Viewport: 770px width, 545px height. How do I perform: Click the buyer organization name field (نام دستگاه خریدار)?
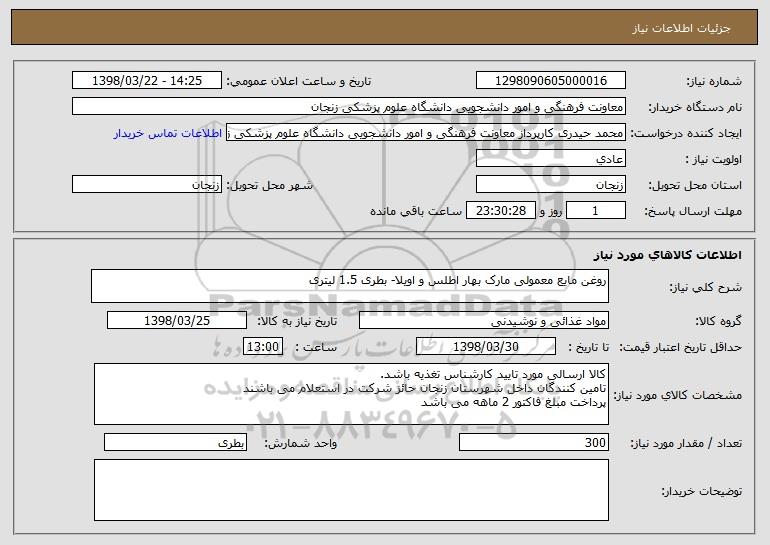click(x=349, y=107)
